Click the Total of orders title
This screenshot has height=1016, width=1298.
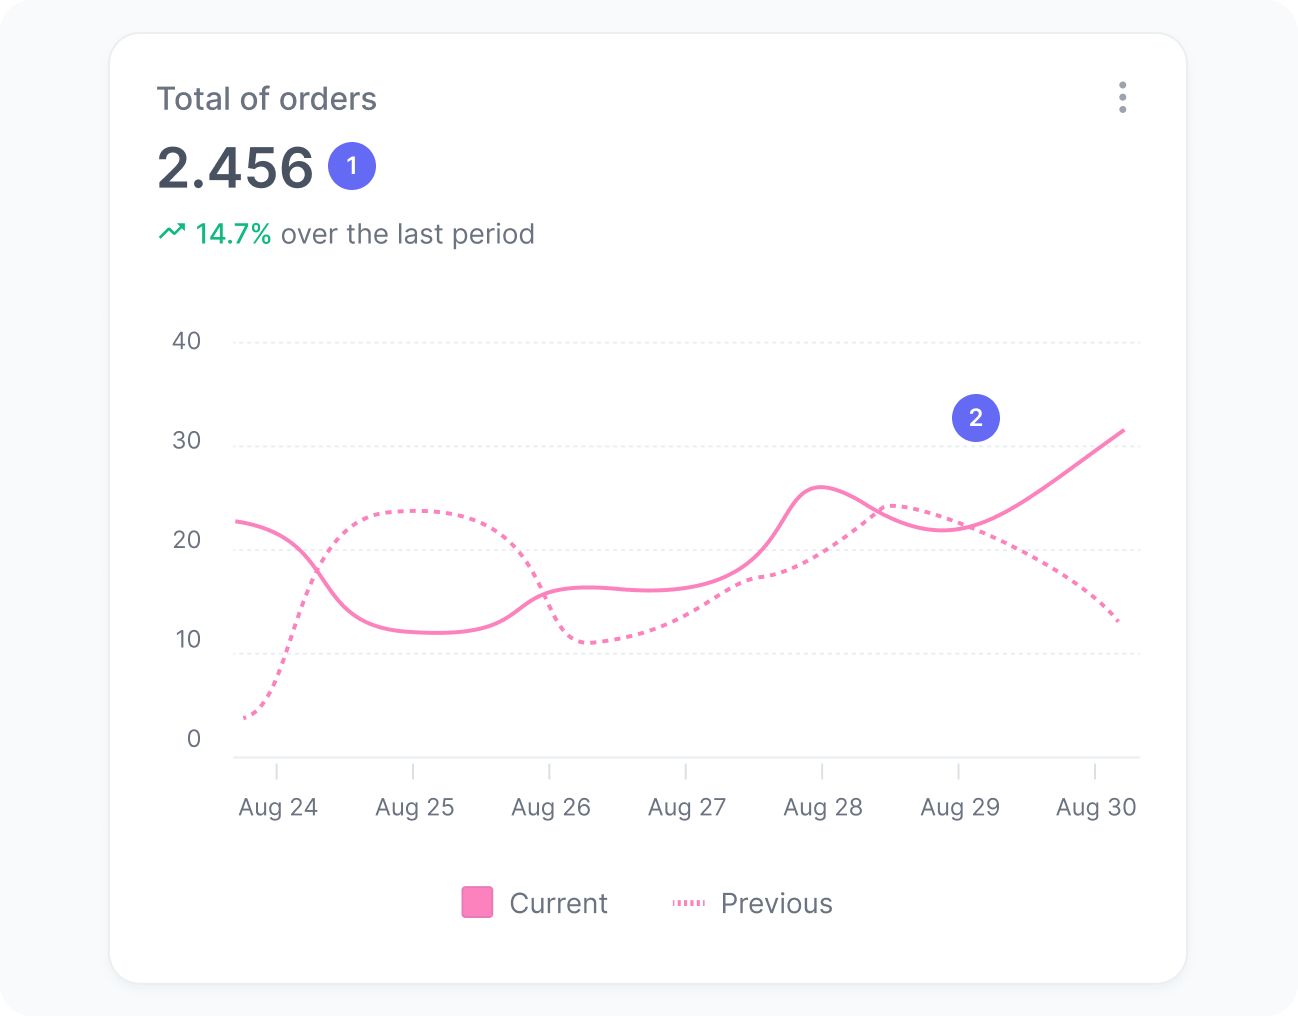267,98
